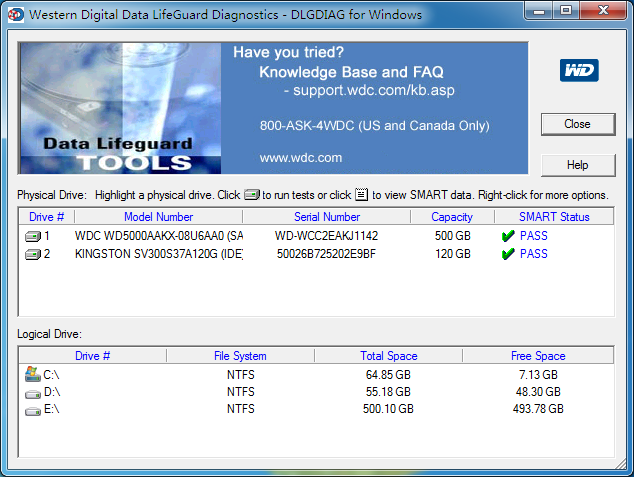The image size is (634, 477).
Task: Click the run tests icon in the instructions
Action: [252, 195]
